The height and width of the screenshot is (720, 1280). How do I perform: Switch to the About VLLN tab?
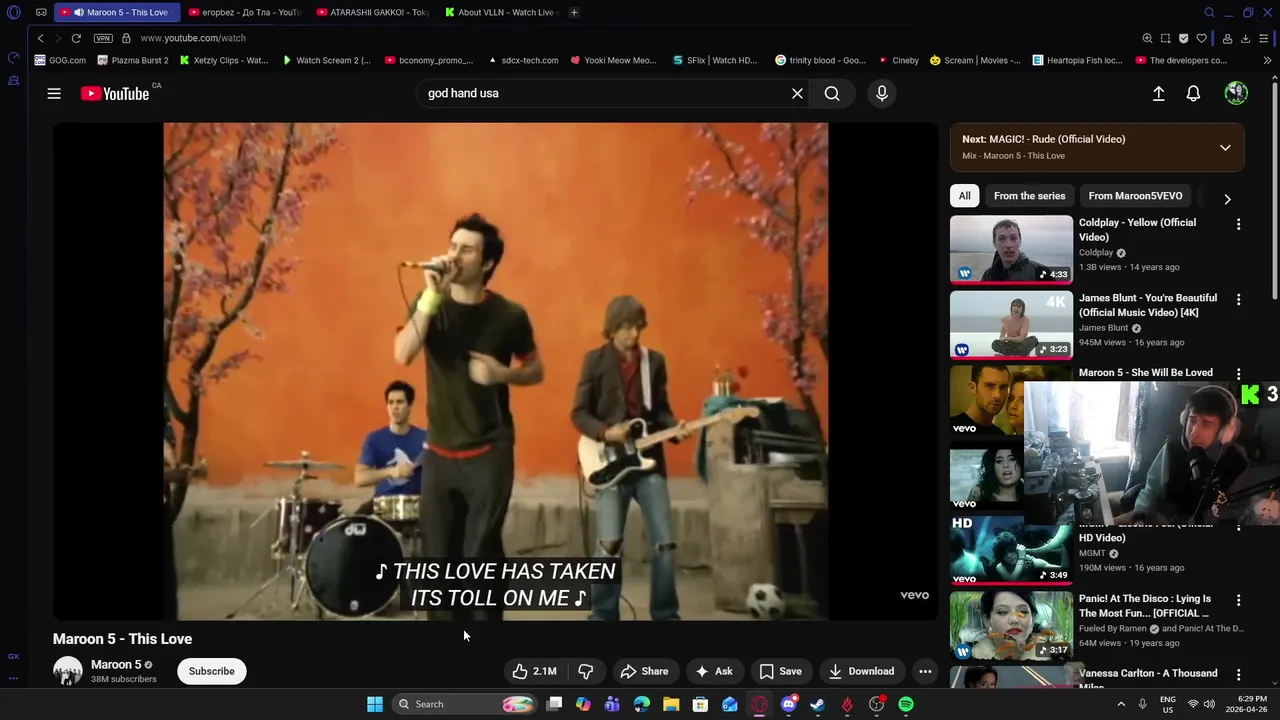click(500, 12)
